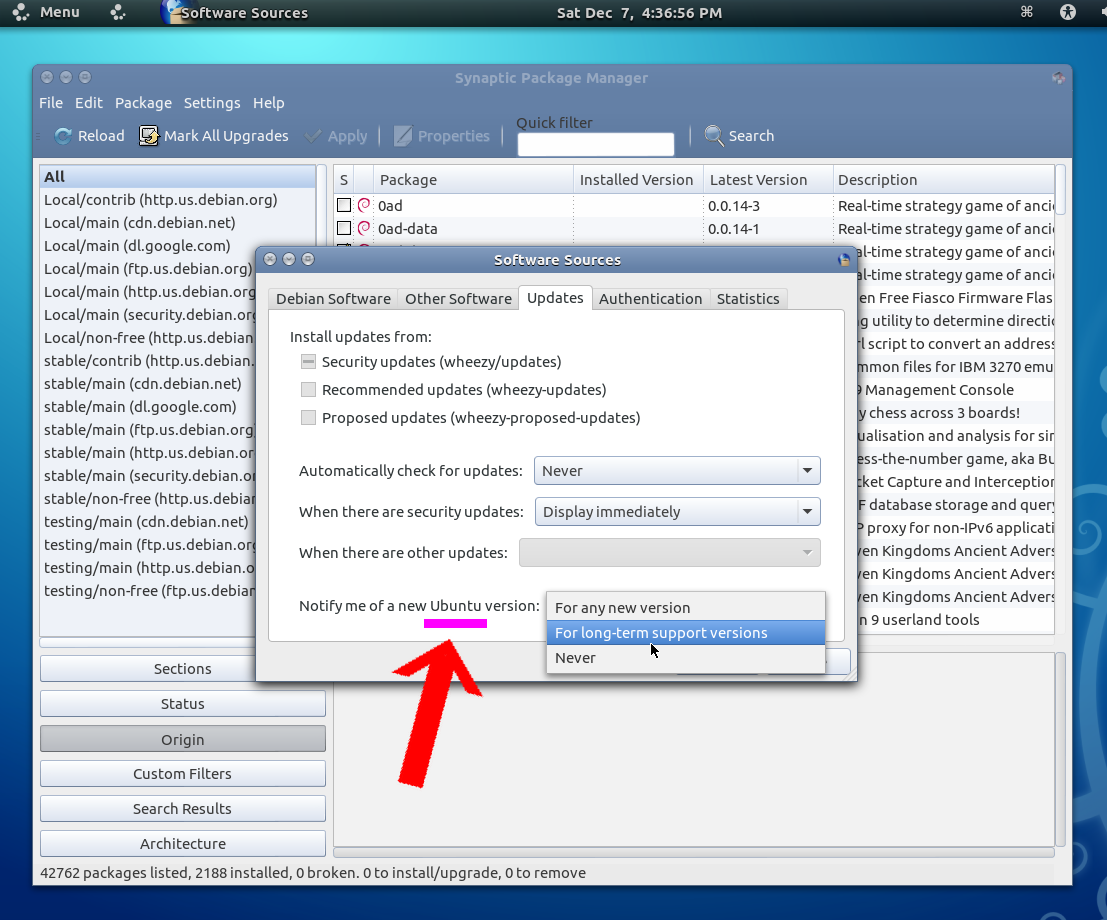Click the clock showing Sat Dec 7
Viewport: 1107px width, 920px height.
(x=639, y=13)
